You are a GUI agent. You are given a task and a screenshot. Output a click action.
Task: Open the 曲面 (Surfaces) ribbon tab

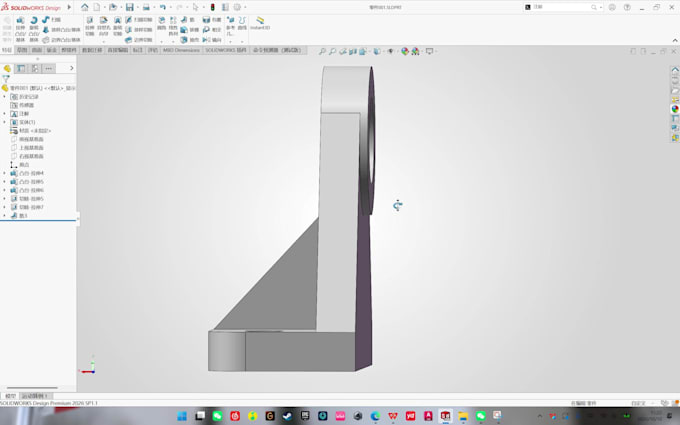[x=36, y=50]
